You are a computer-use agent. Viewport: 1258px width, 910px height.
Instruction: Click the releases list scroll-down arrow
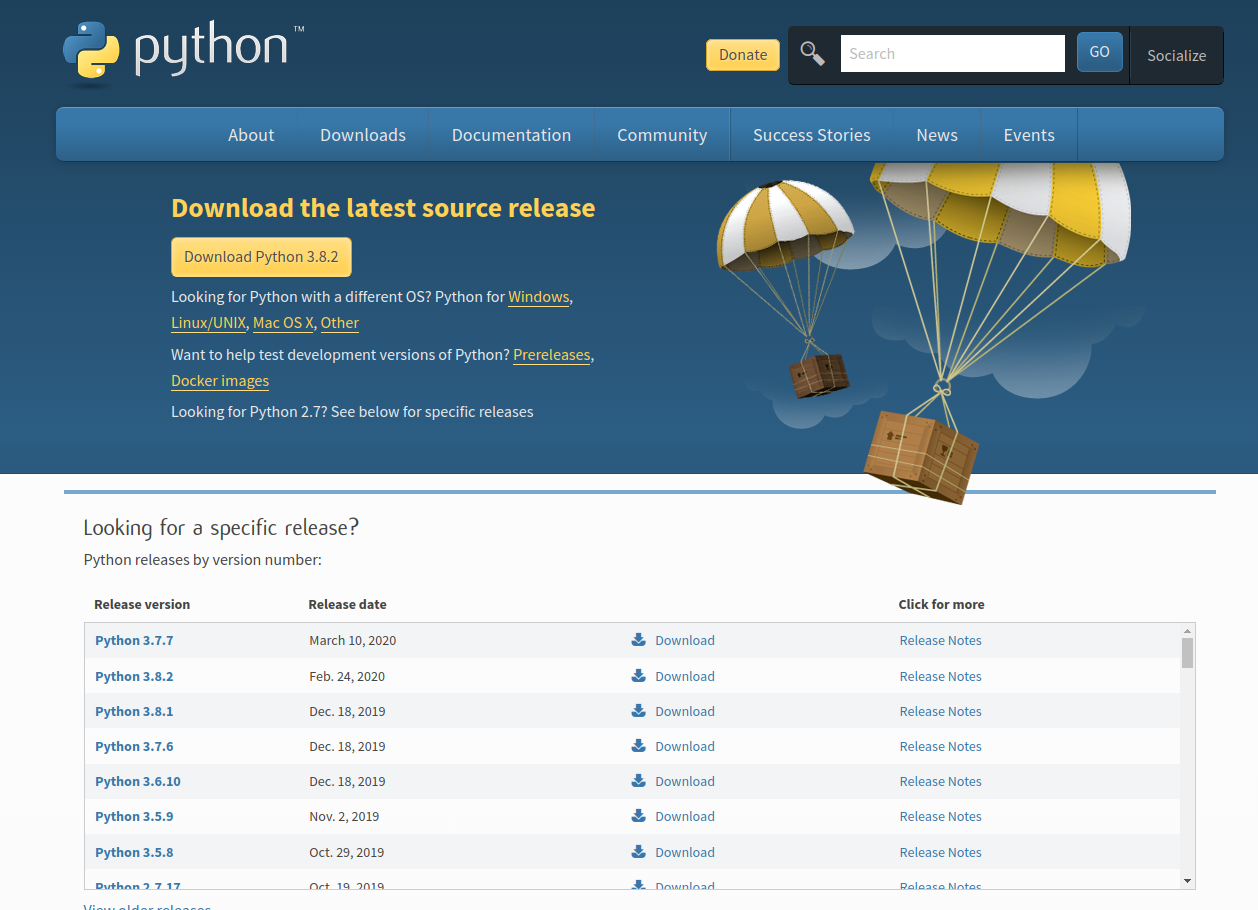[1187, 881]
